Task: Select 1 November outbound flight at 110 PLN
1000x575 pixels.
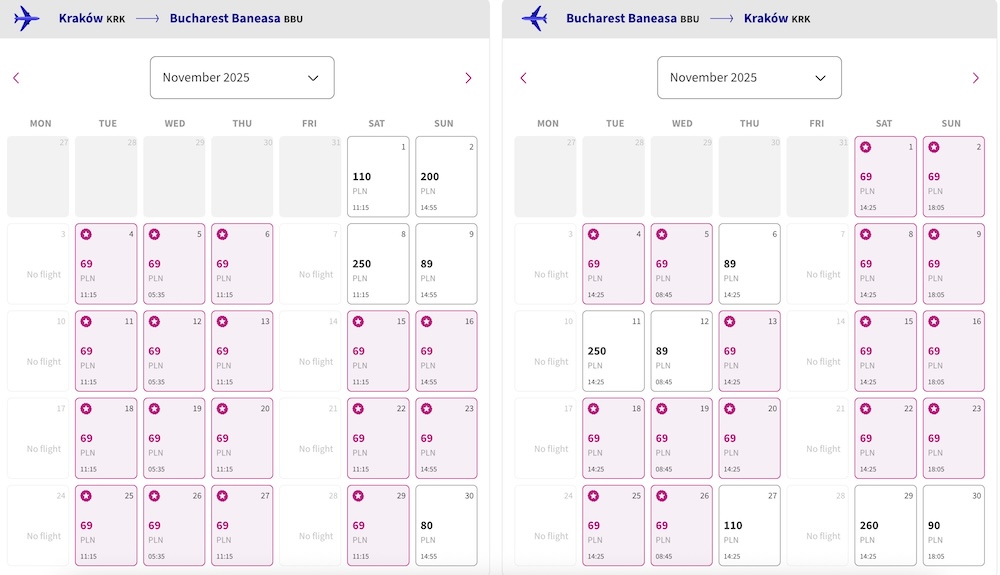Action: pyautogui.click(x=378, y=177)
